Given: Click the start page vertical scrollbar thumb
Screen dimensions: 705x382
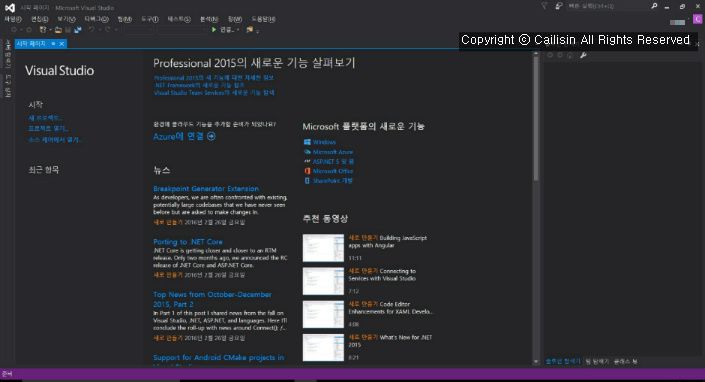Looking at the screenshot, I should click(535, 119).
